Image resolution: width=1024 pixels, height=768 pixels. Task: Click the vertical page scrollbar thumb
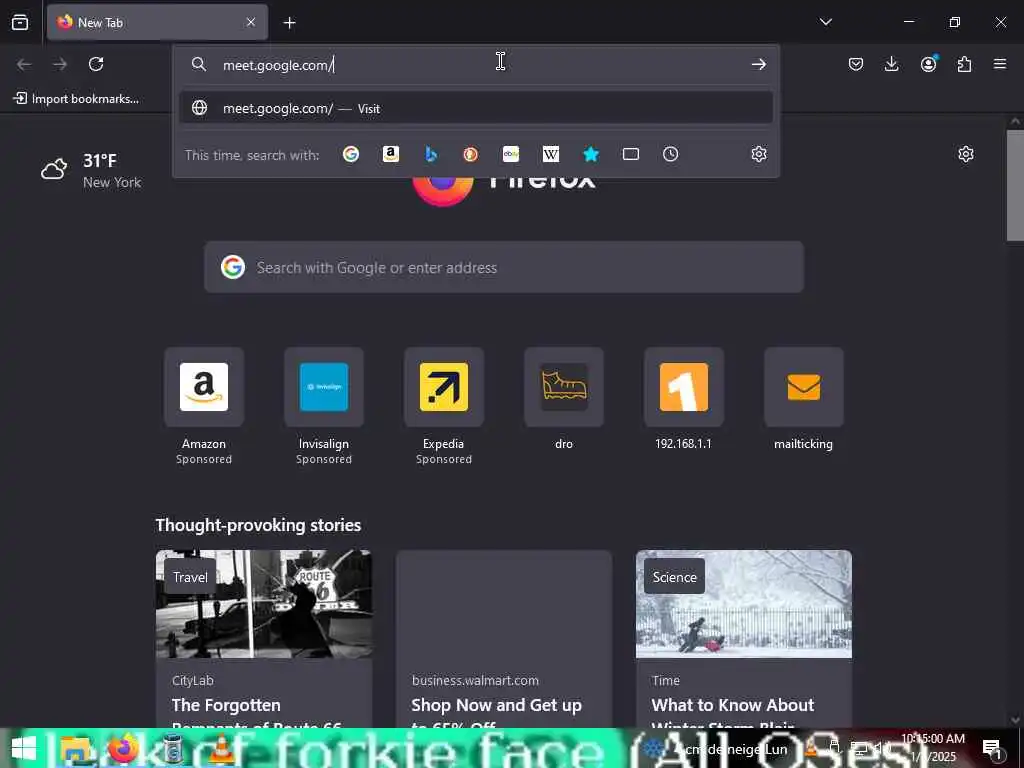[x=1015, y=185]
